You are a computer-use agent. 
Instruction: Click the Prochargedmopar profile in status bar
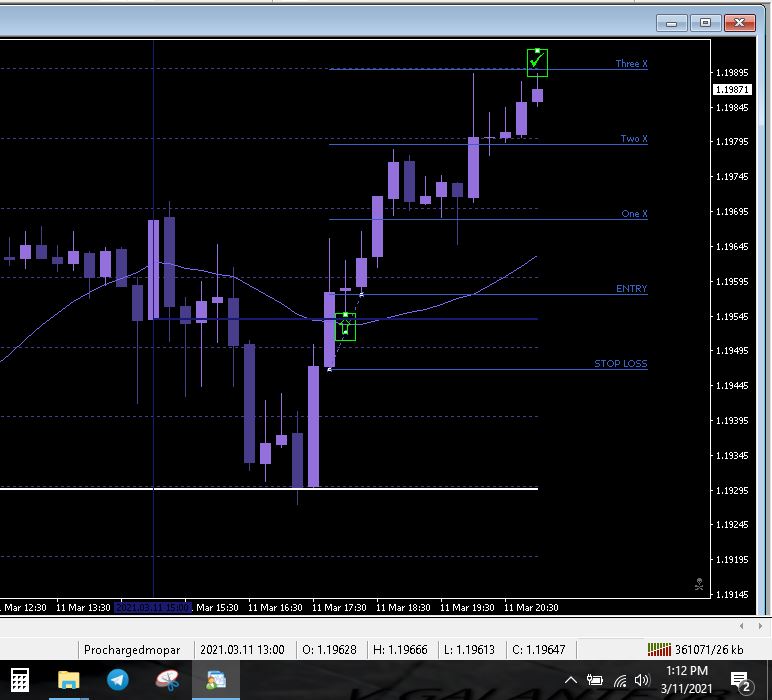(x=132, y=650)
